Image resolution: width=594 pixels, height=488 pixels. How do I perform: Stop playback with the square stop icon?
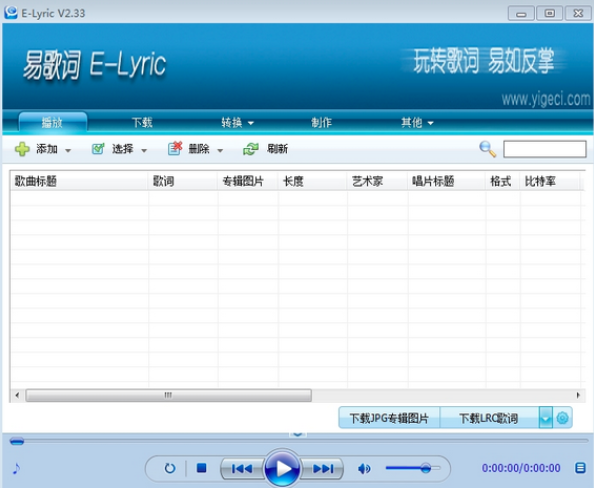(x=202, y=468)
